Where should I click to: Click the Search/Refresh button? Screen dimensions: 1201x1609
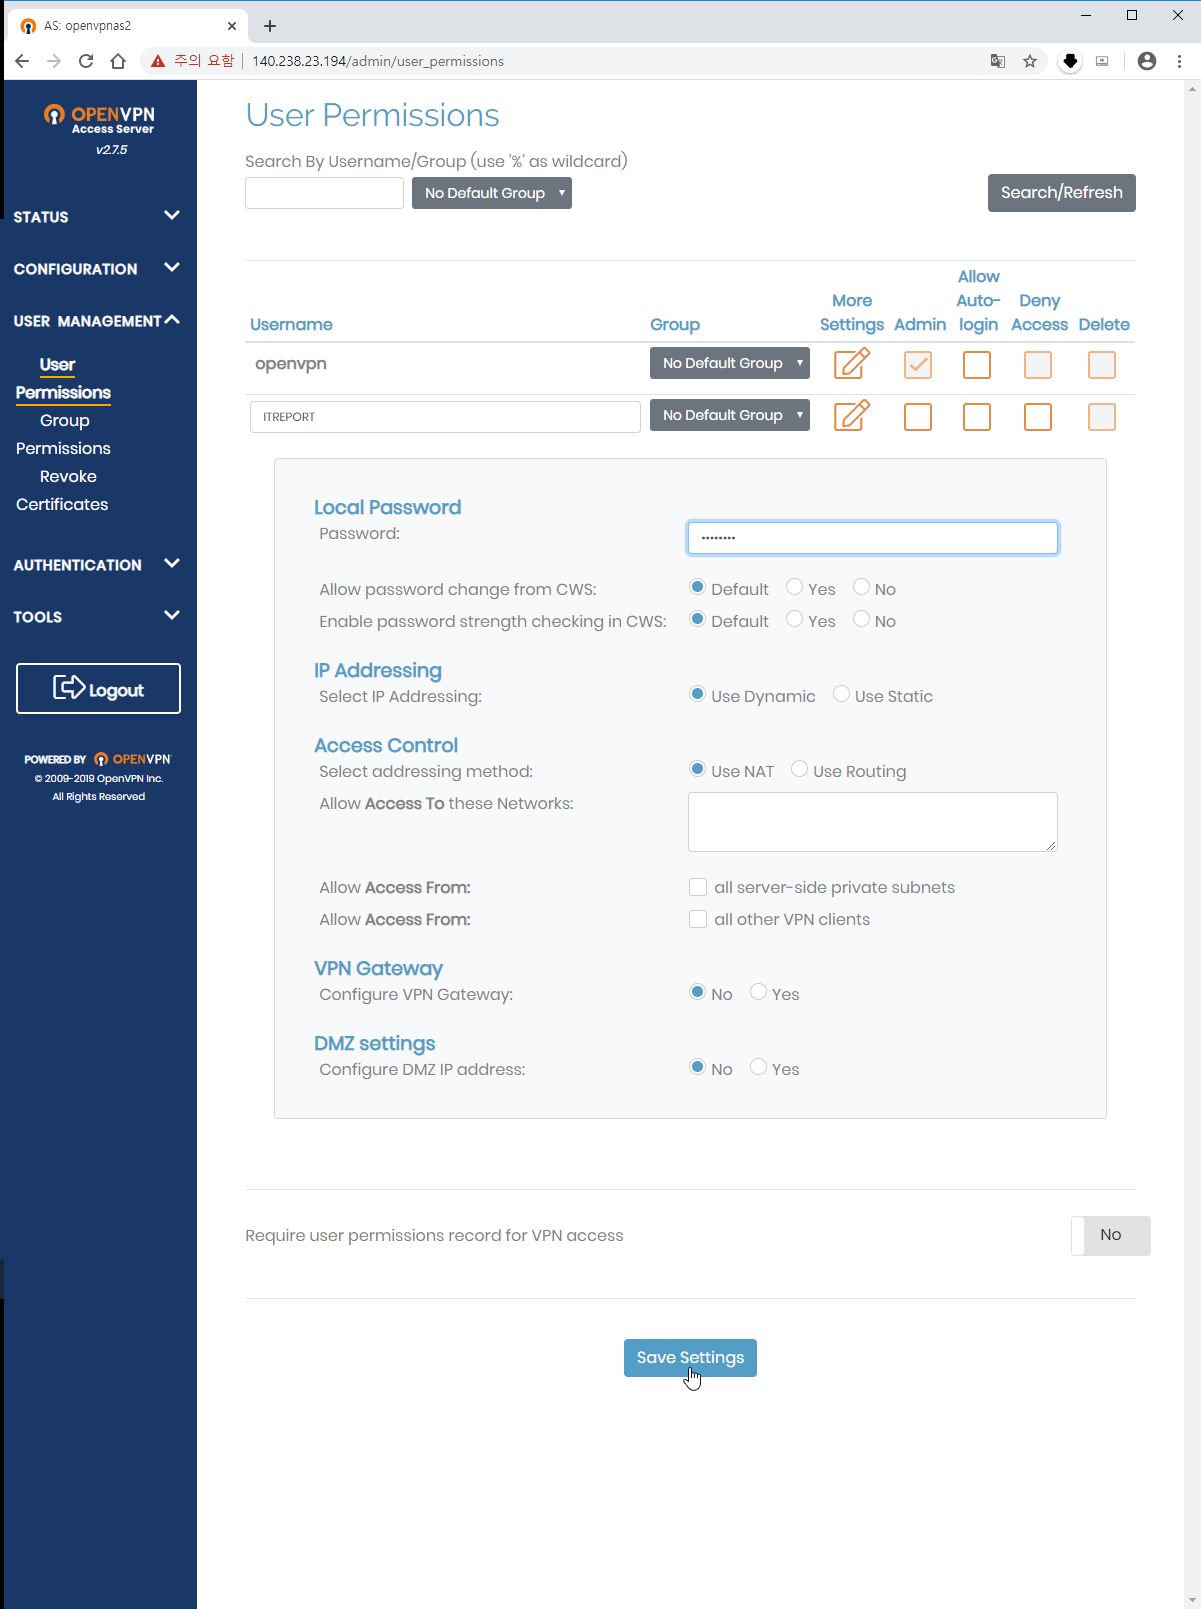(1062, 193)
